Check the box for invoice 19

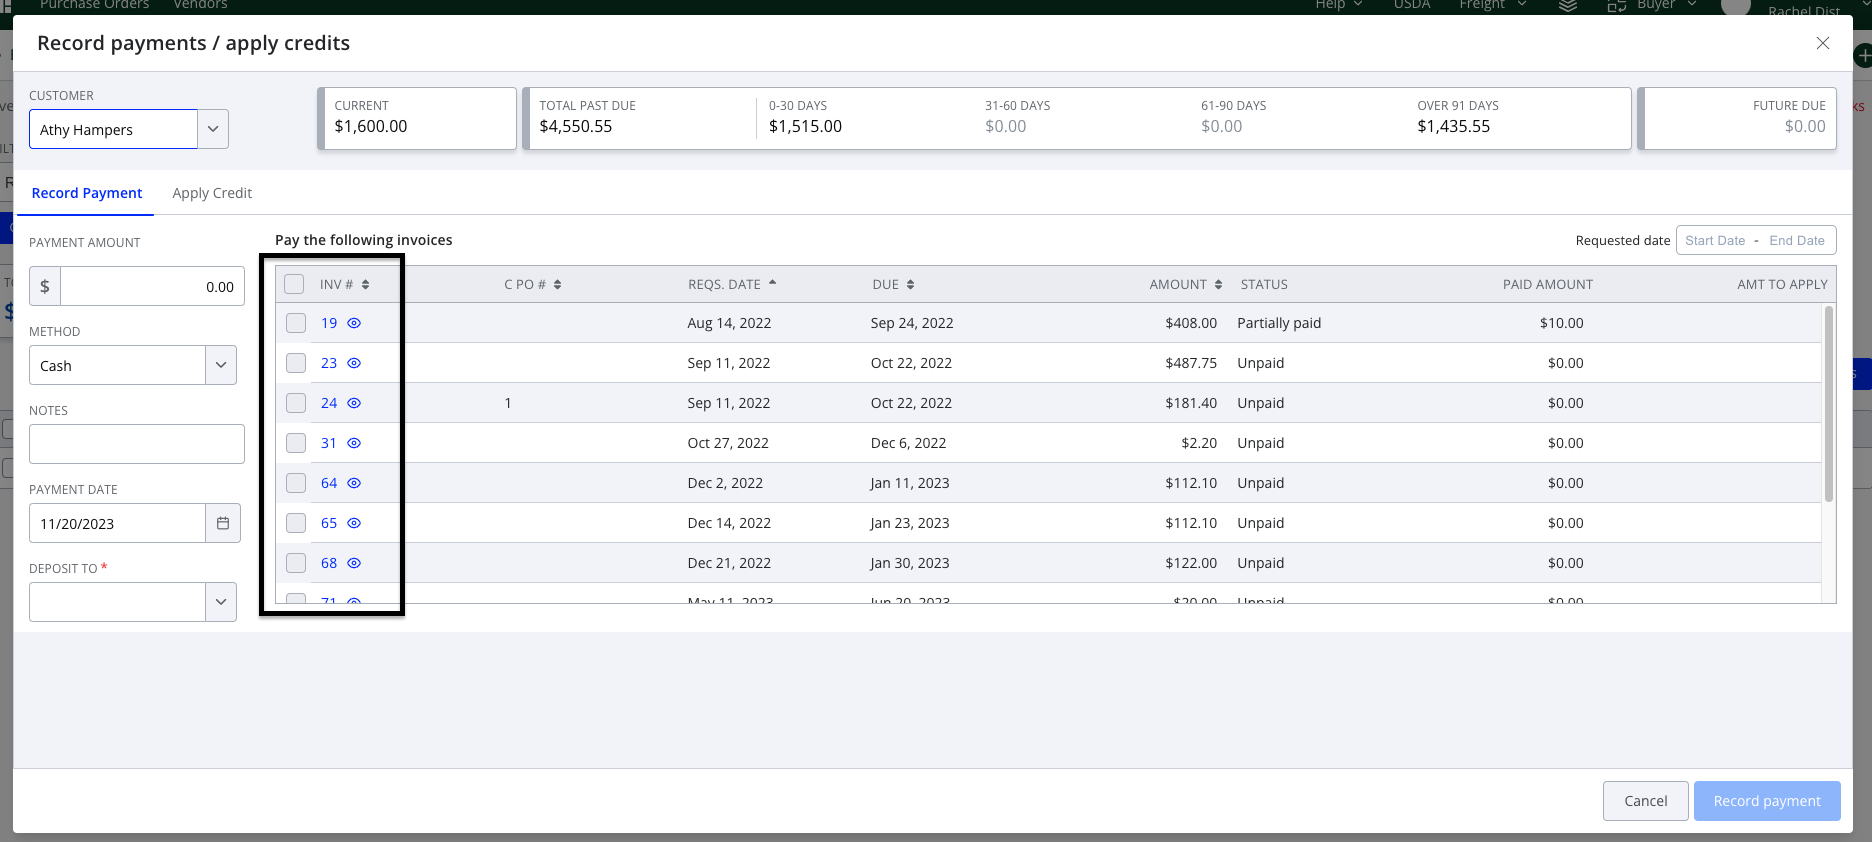(296, 323)
